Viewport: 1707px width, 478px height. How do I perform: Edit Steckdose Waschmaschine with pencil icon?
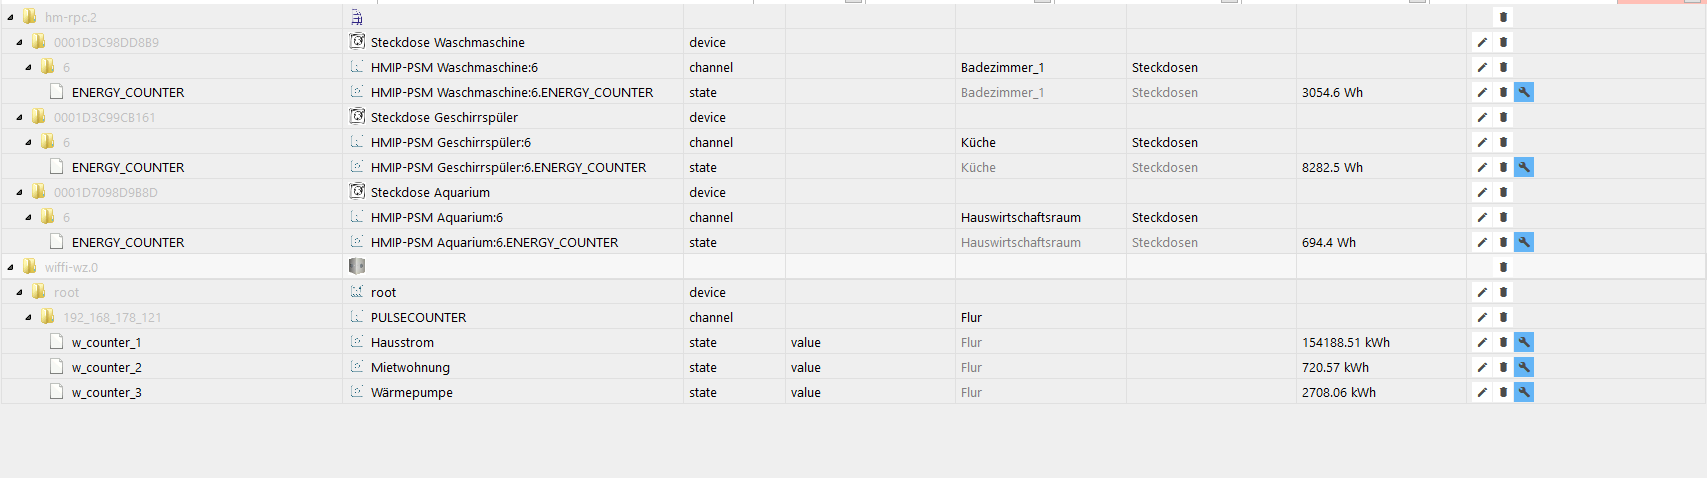point(1482,42)
